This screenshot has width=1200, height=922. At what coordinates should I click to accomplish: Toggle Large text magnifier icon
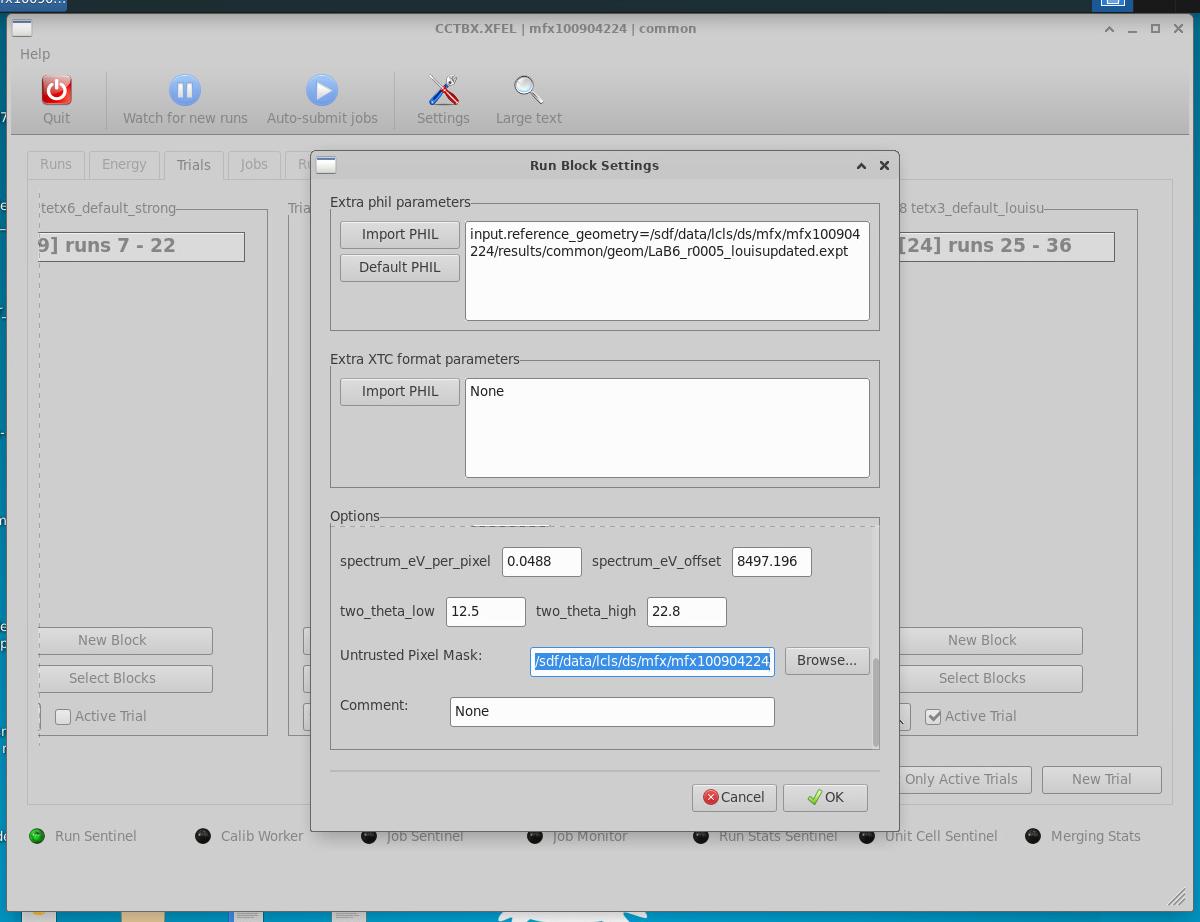pyautogui.click(x=528, y=90)
